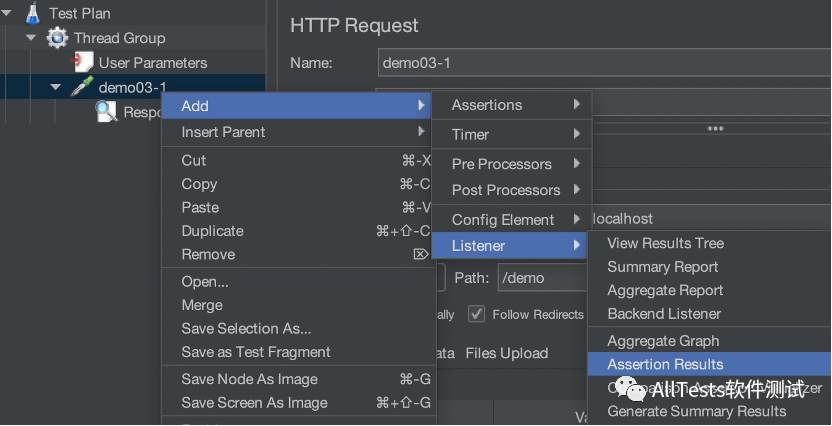Viewport: 832px width, 426px height.
Task: Toggle the Follow Redirects checkbox
Action: click(477, 314)
